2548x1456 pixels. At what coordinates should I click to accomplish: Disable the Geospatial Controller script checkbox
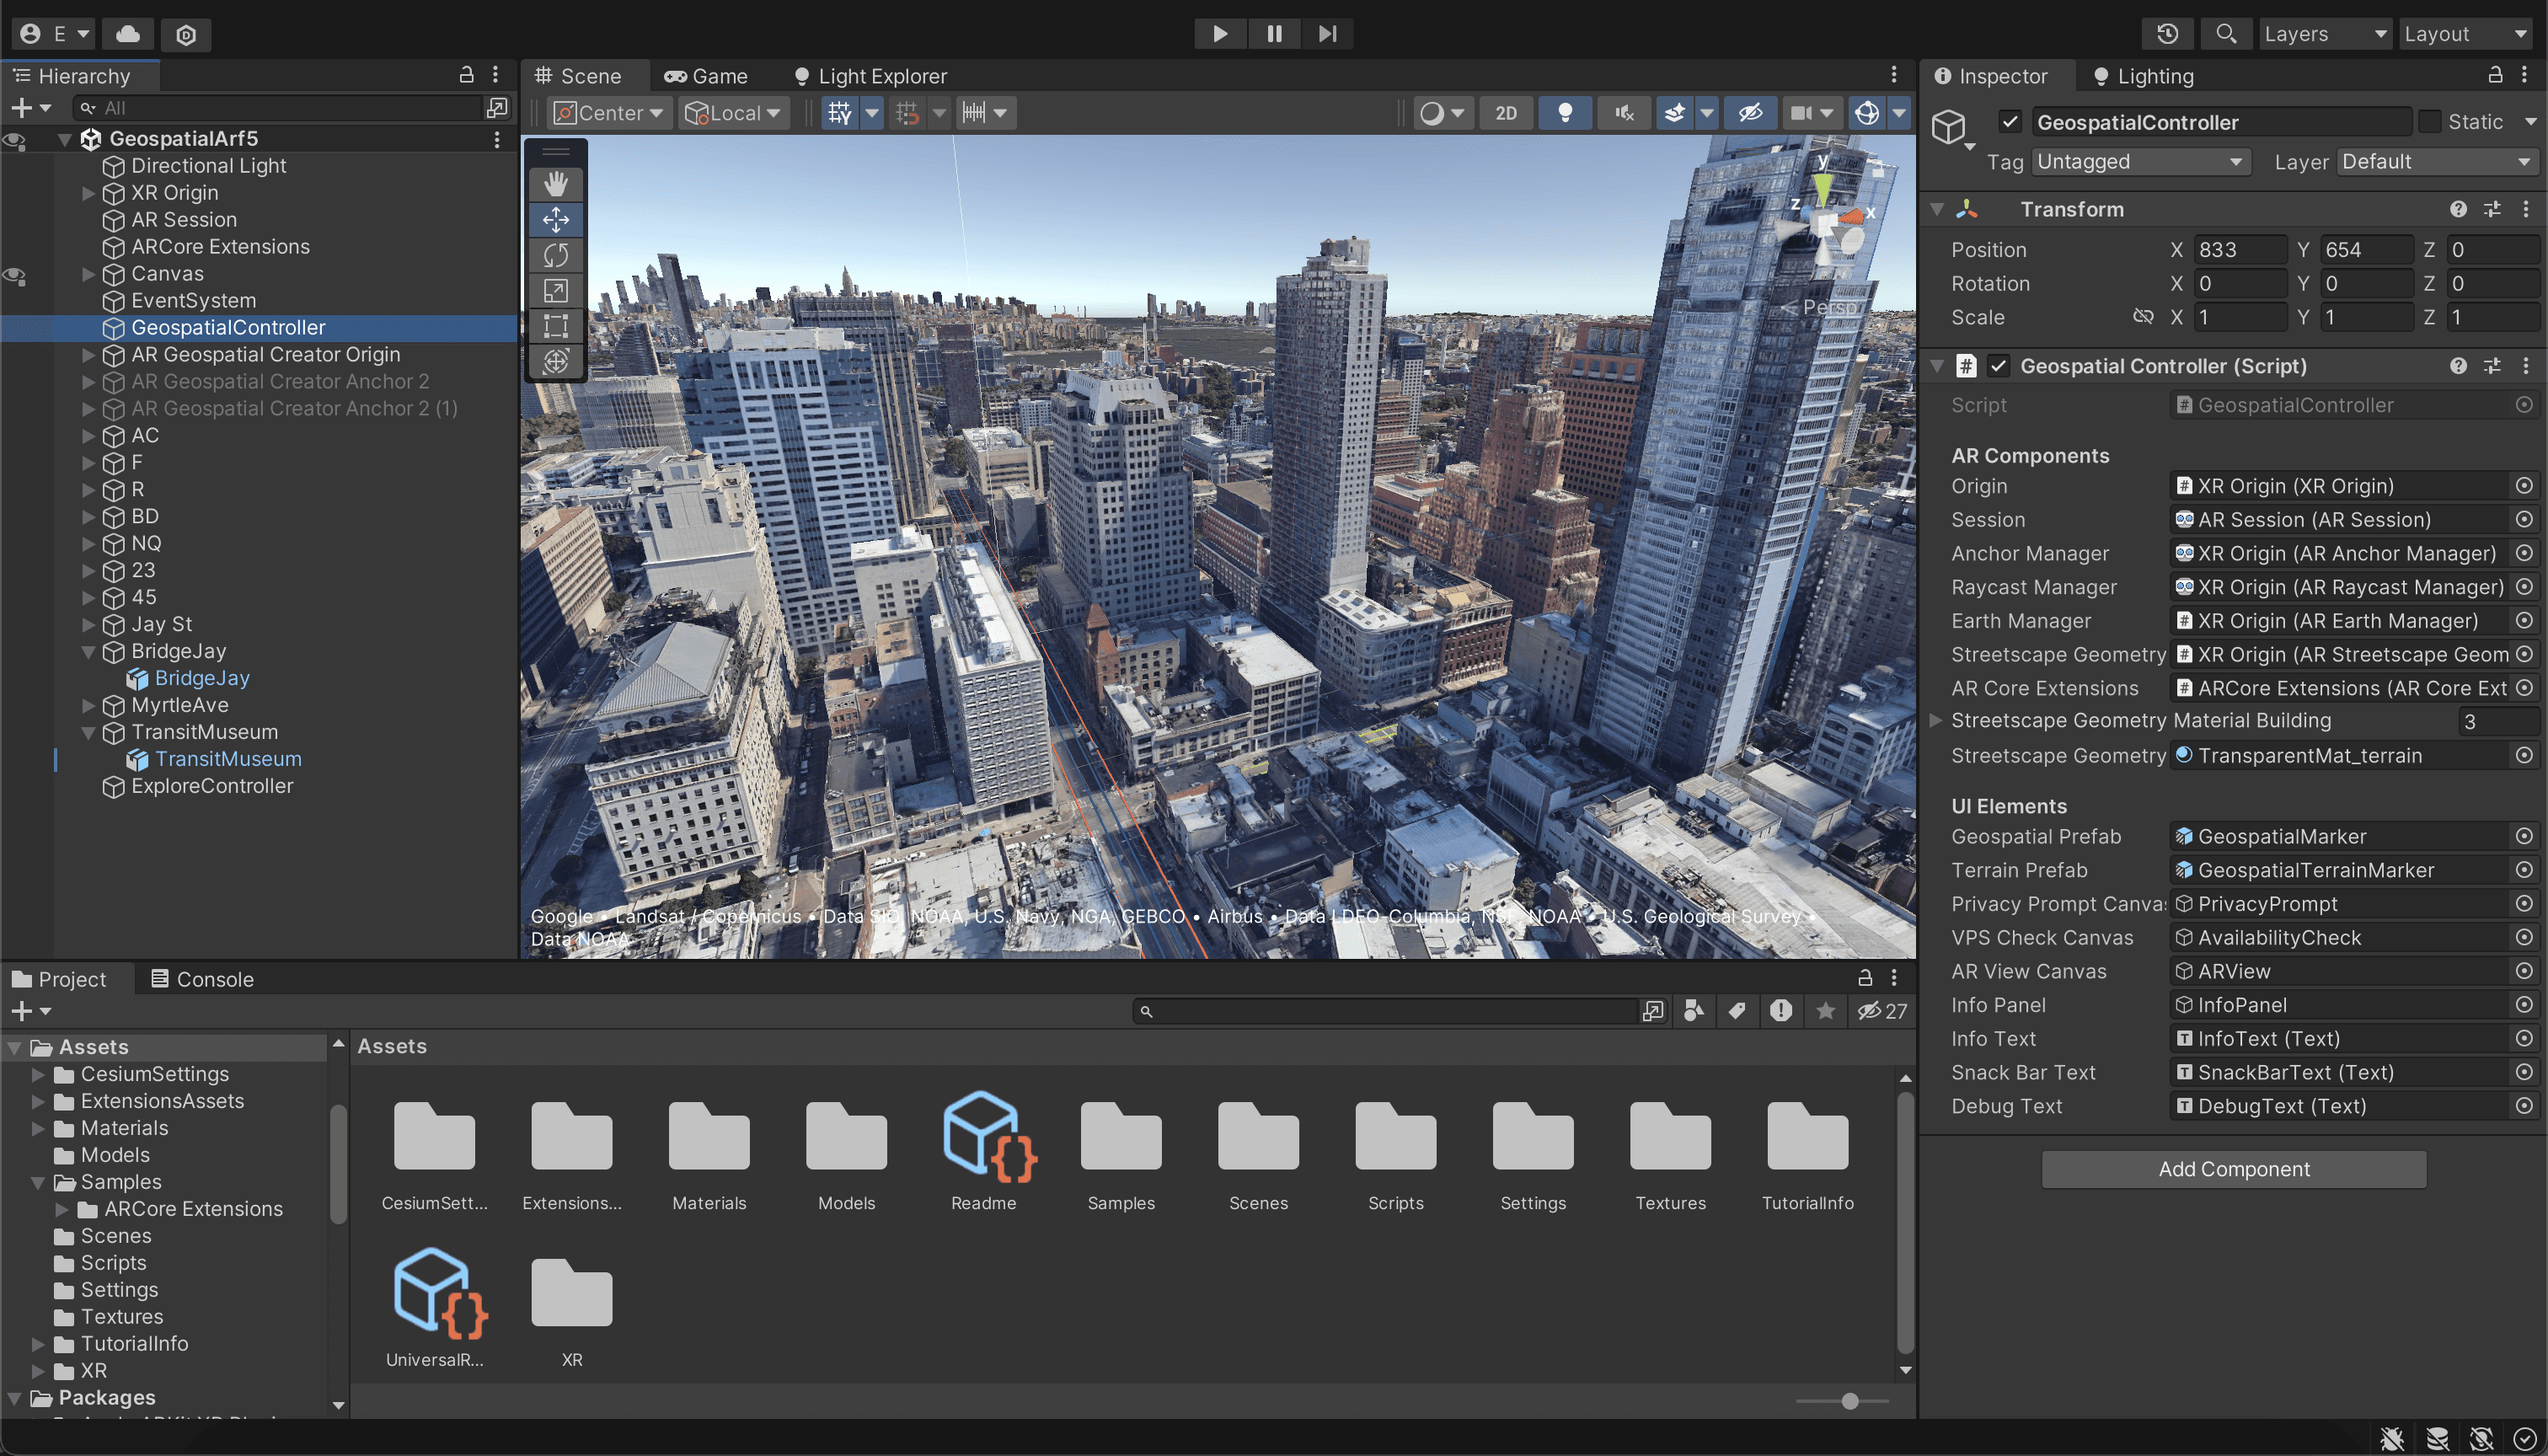pos(1998,366)
